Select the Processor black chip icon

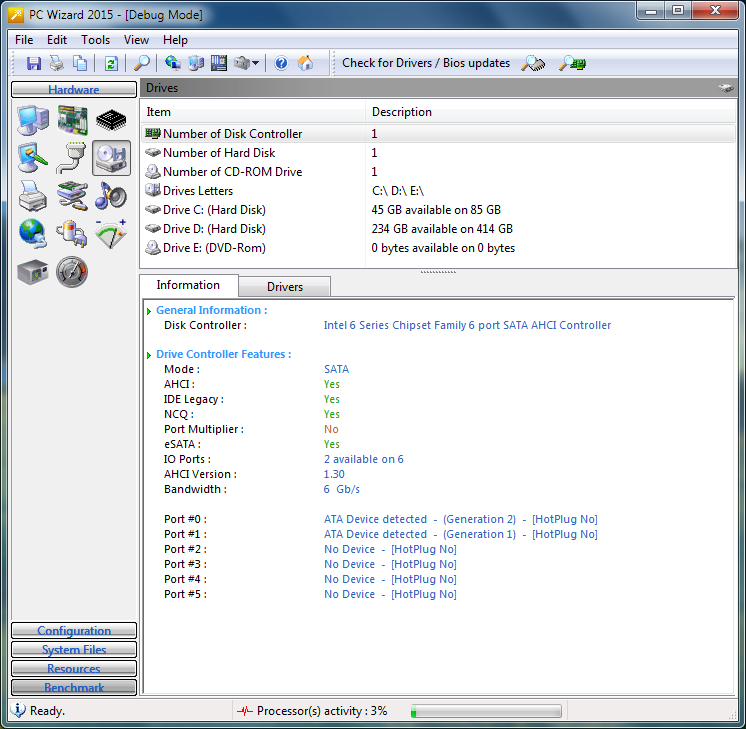click(111, 120)
